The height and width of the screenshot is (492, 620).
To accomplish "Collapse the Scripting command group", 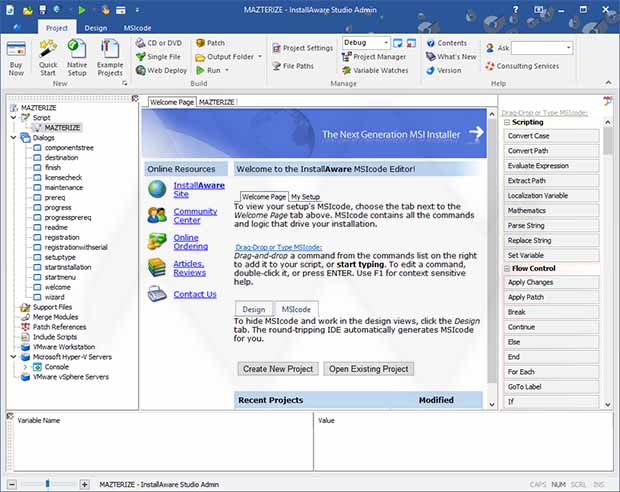I will click(507, 123).
